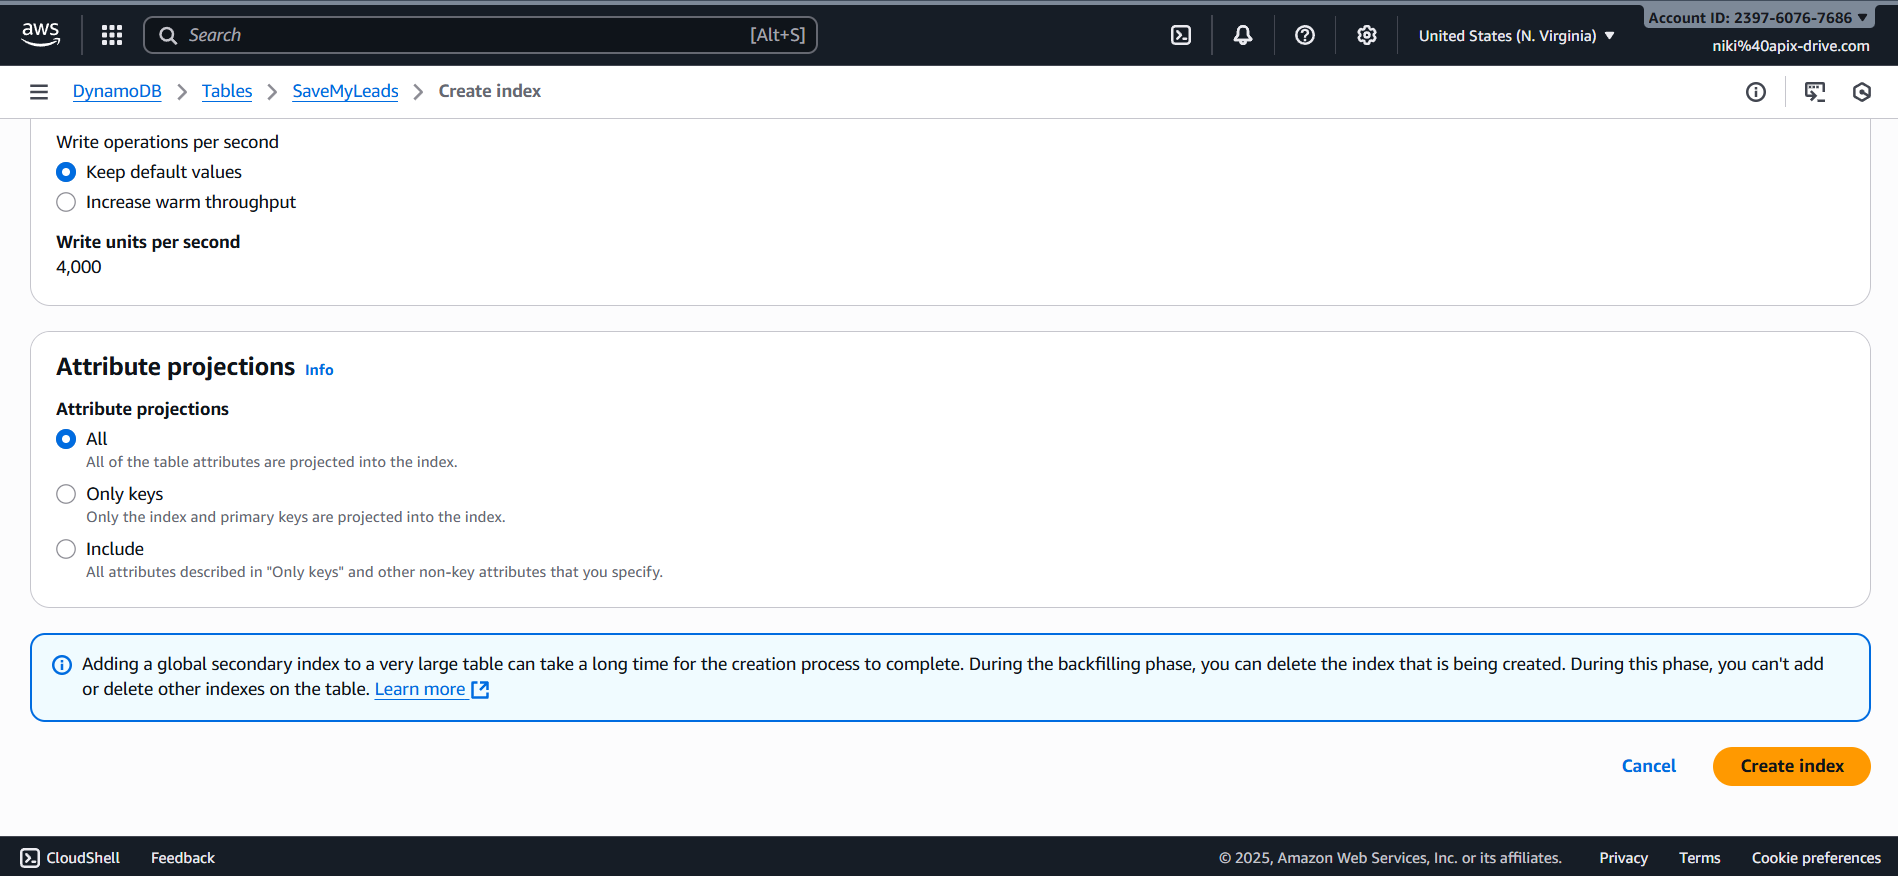Viewport: 1898px width, 876px height.
Task: Navigate to the SaveMyLeads breadcrumb link
Action: 345,91
